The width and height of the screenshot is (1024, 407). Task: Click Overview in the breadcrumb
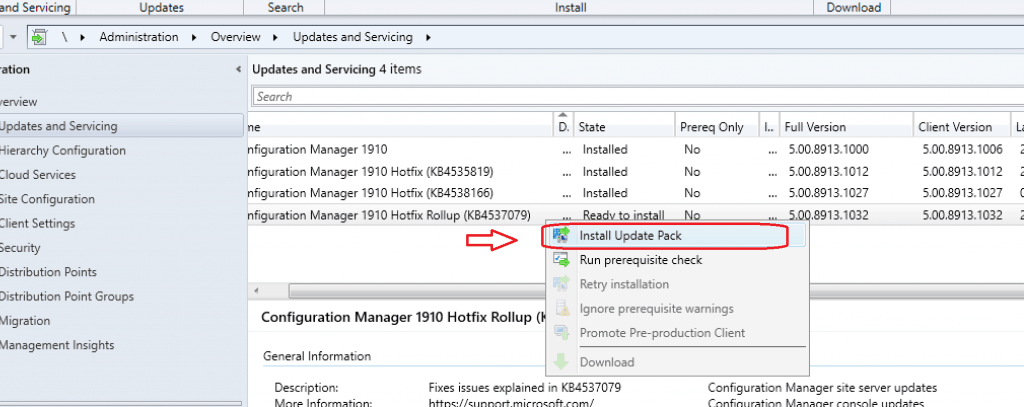pos(235,37)
